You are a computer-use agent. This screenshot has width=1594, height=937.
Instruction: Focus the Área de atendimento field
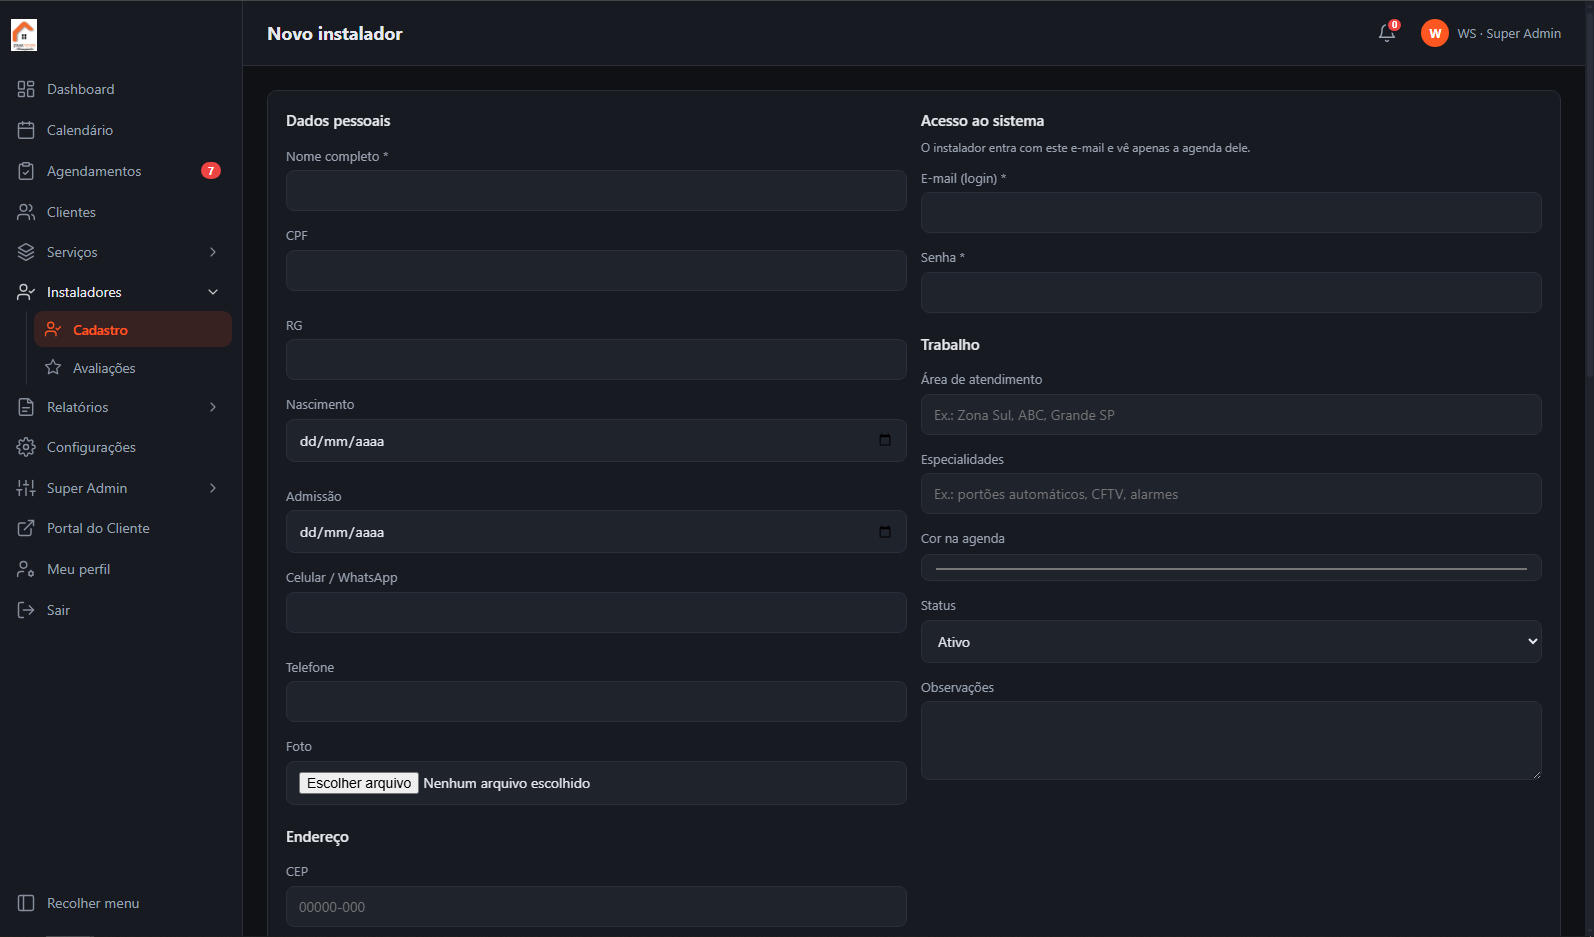[x=1231, y=414]
